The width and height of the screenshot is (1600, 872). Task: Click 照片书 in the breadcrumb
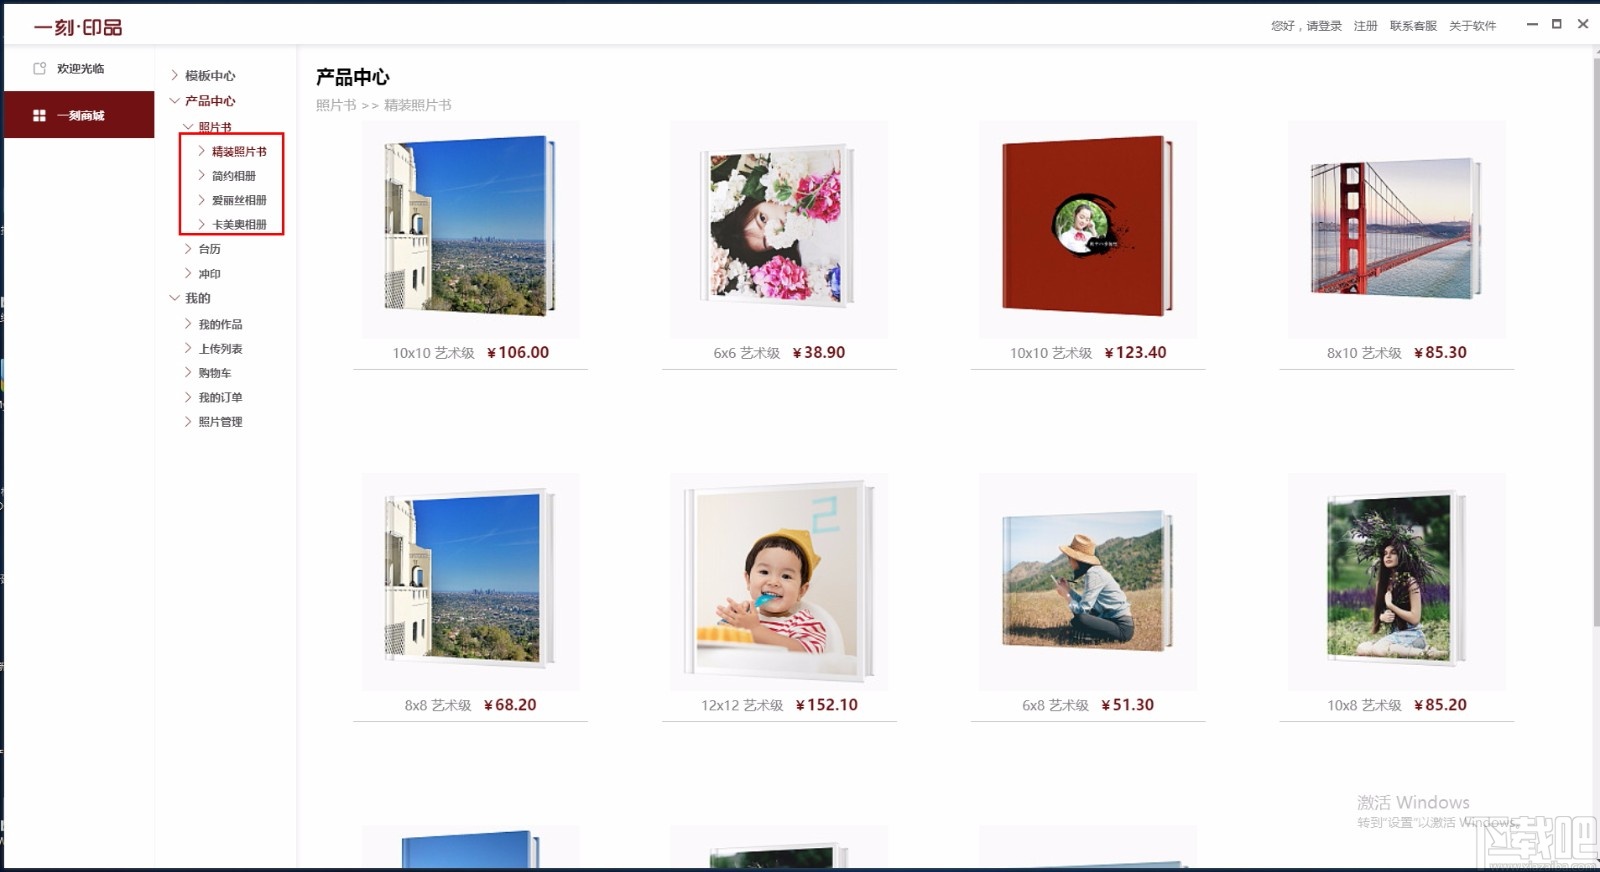336,105
